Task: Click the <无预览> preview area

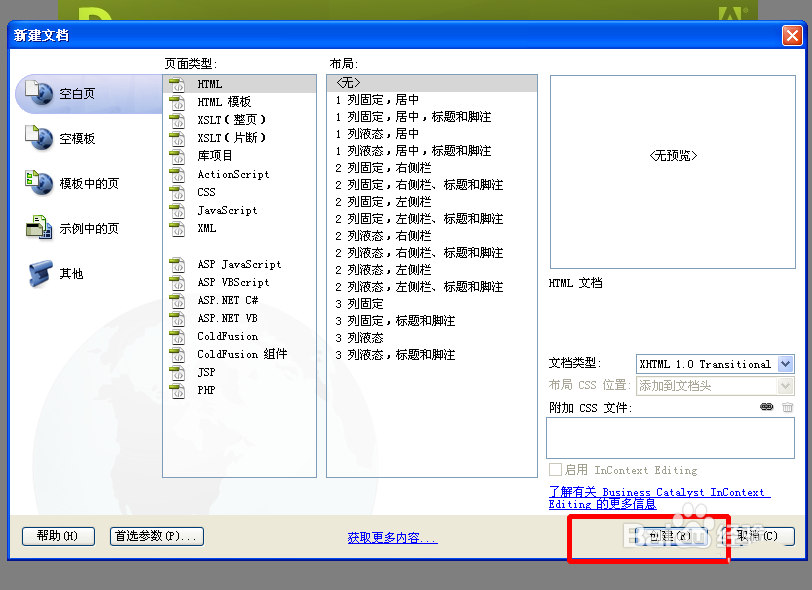Action: coord(673,172)
